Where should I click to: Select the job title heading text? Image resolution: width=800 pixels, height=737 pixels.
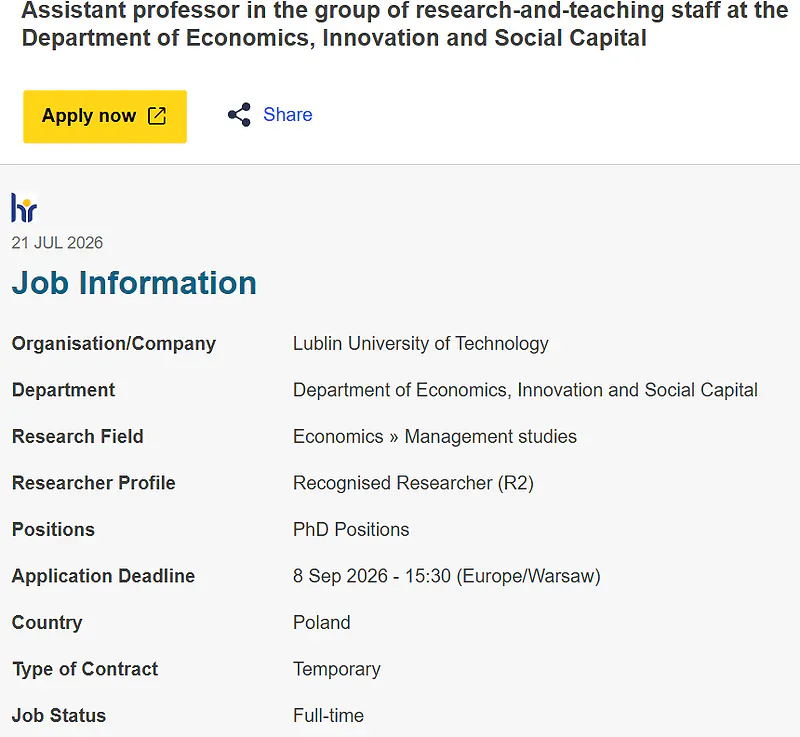(x=405, y=24)
